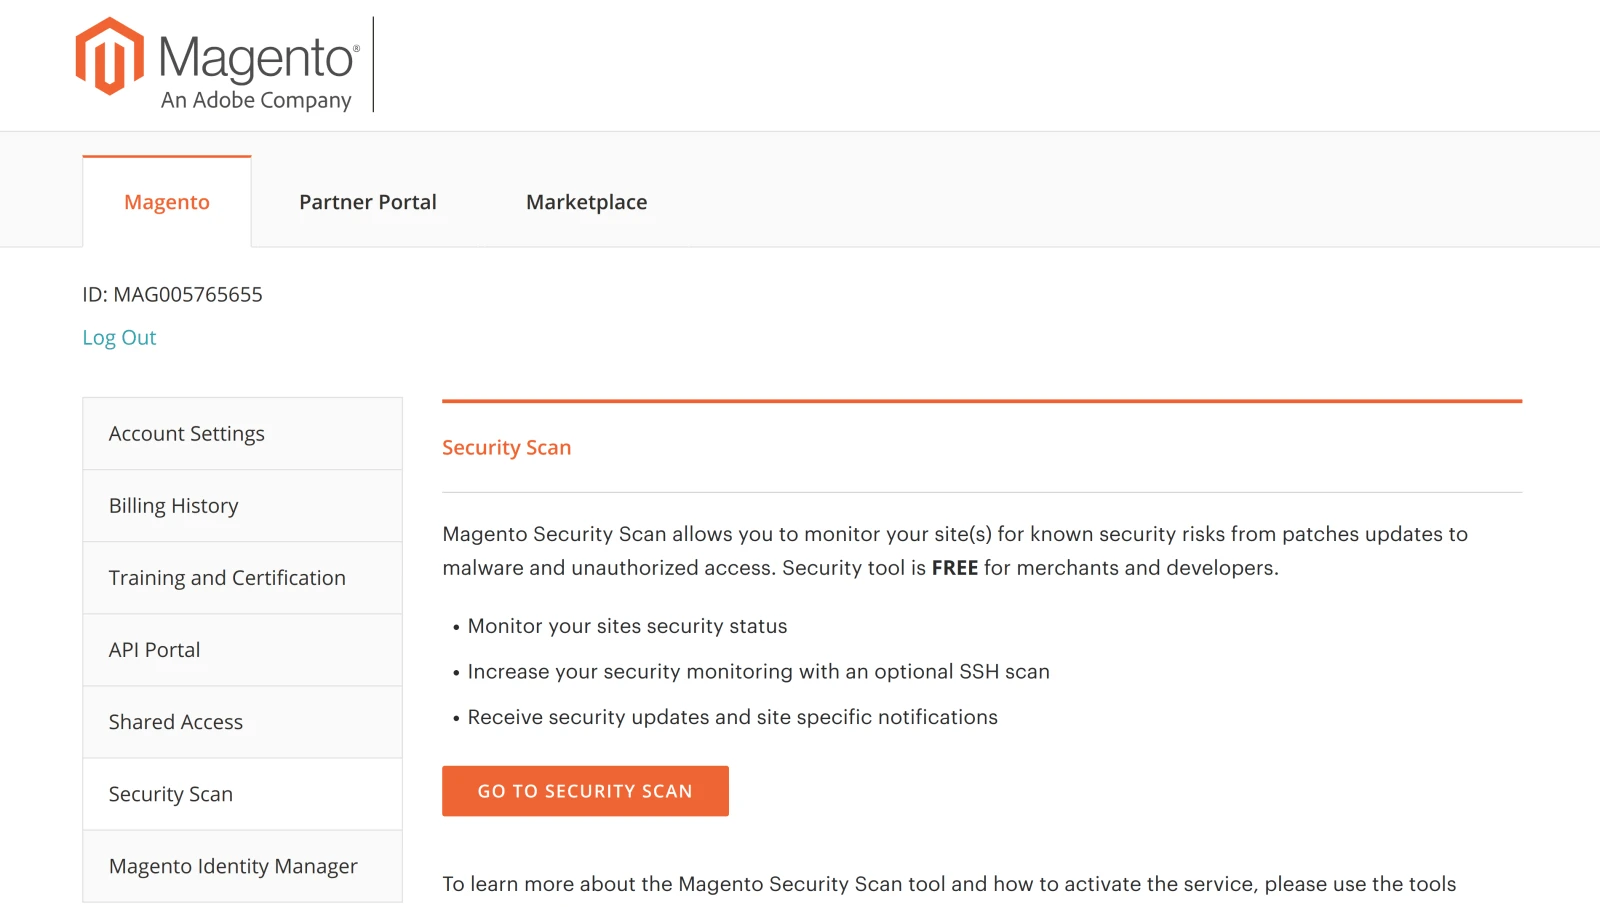Click the orange Security Scan section heading
This screenshot has width=1600, height=907.
[507, 448]
